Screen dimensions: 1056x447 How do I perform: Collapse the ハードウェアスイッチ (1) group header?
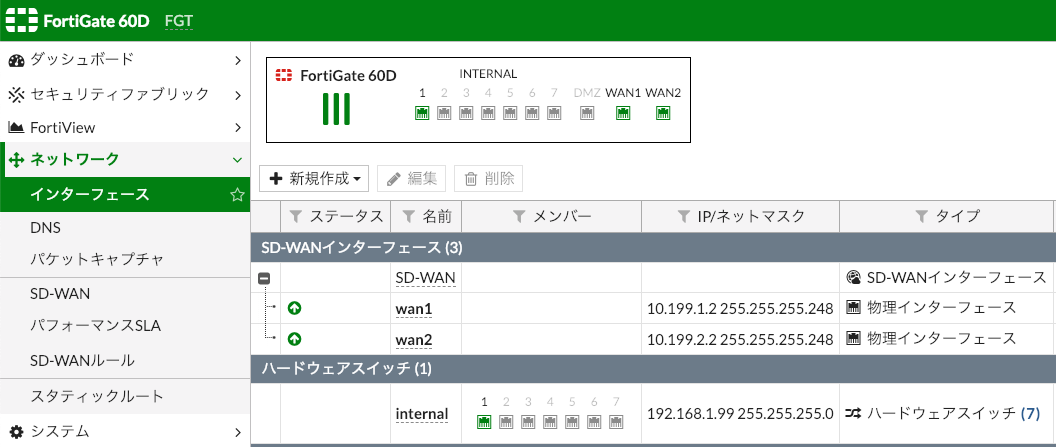pyautogui.click(x=653, y=369)
